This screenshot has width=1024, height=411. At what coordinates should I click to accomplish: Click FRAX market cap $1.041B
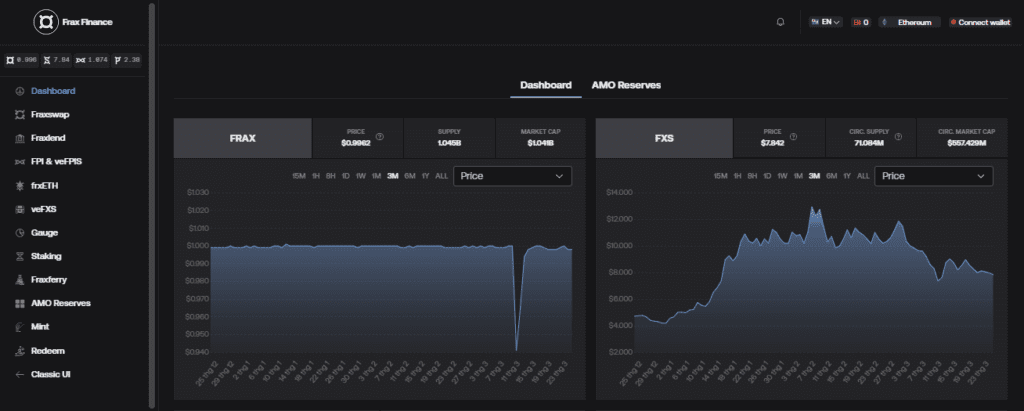(x=541, y=143)
